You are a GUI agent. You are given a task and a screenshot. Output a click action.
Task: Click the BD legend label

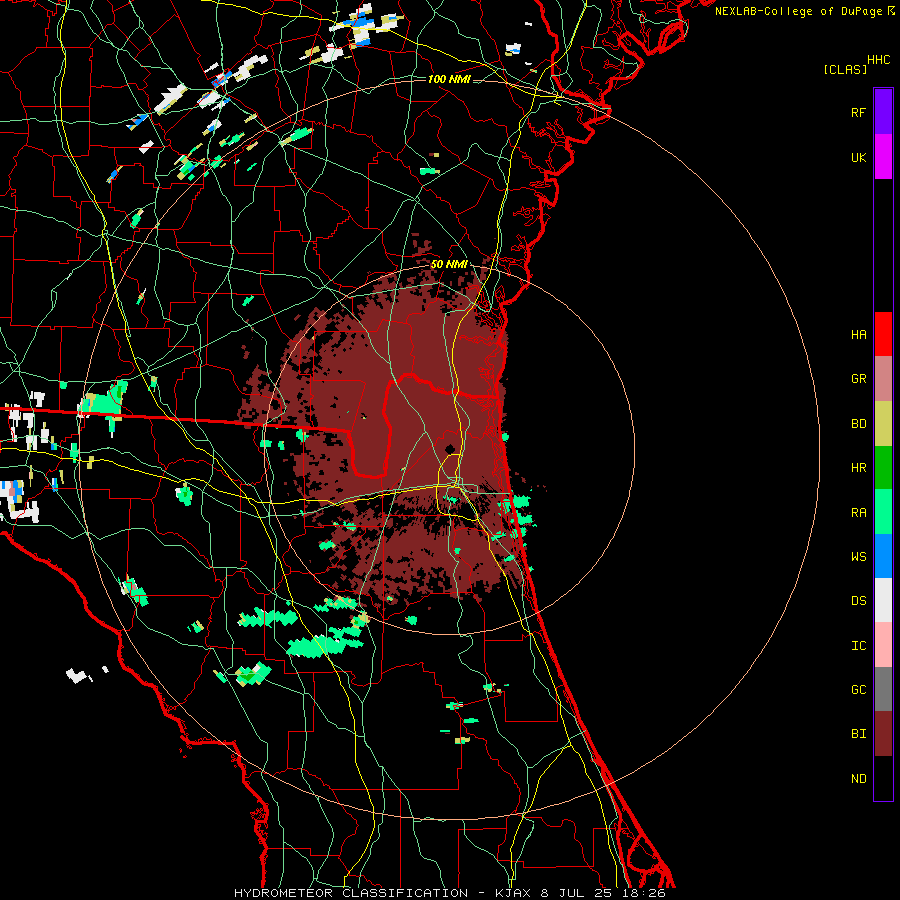tap(859, 424)
